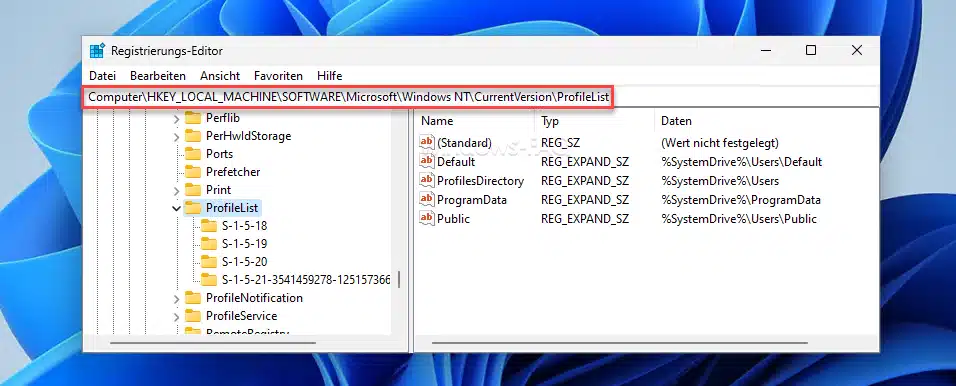Select the Perflib key label

(223, 118)
